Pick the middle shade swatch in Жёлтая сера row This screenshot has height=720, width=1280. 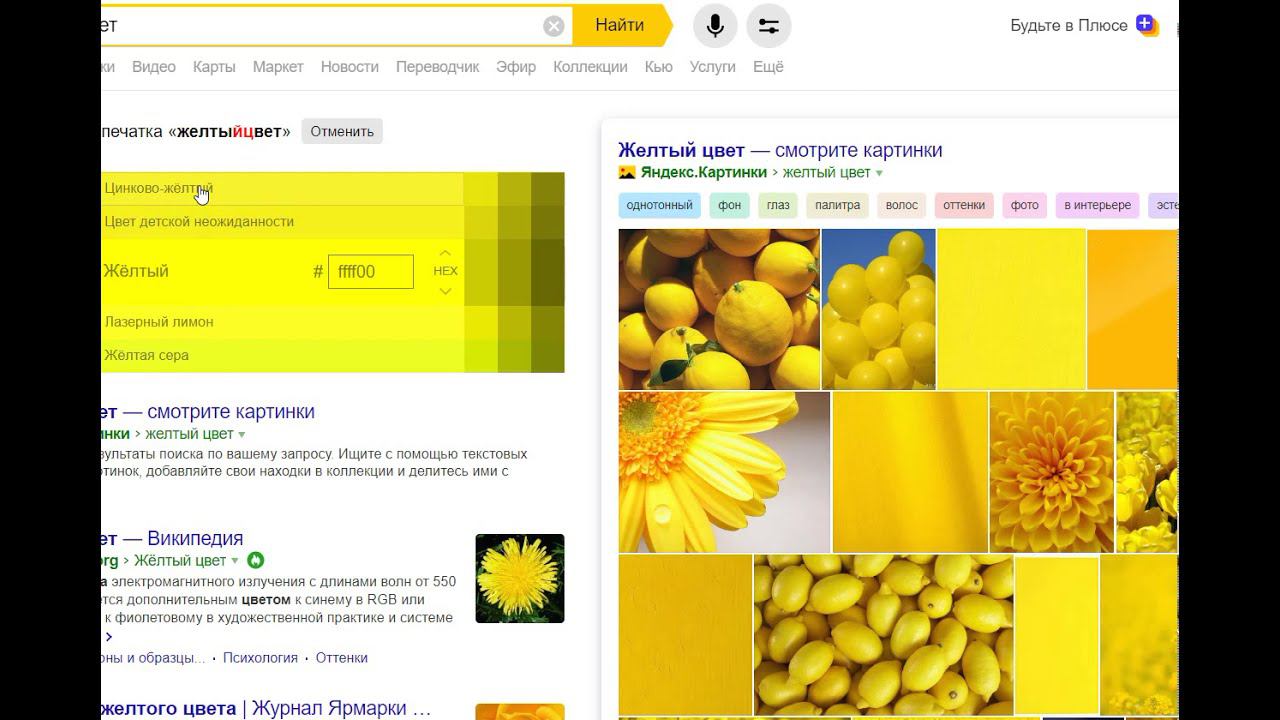coord(514,355)
